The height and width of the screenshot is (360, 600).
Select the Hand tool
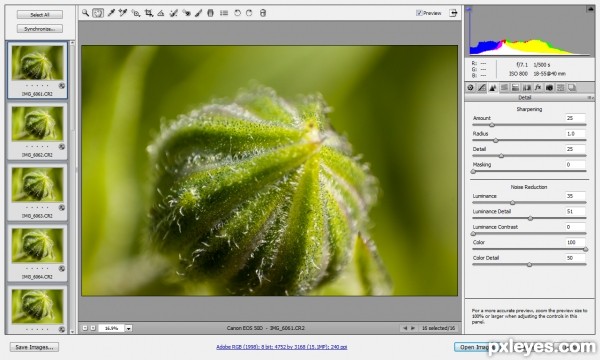[98, 13]
